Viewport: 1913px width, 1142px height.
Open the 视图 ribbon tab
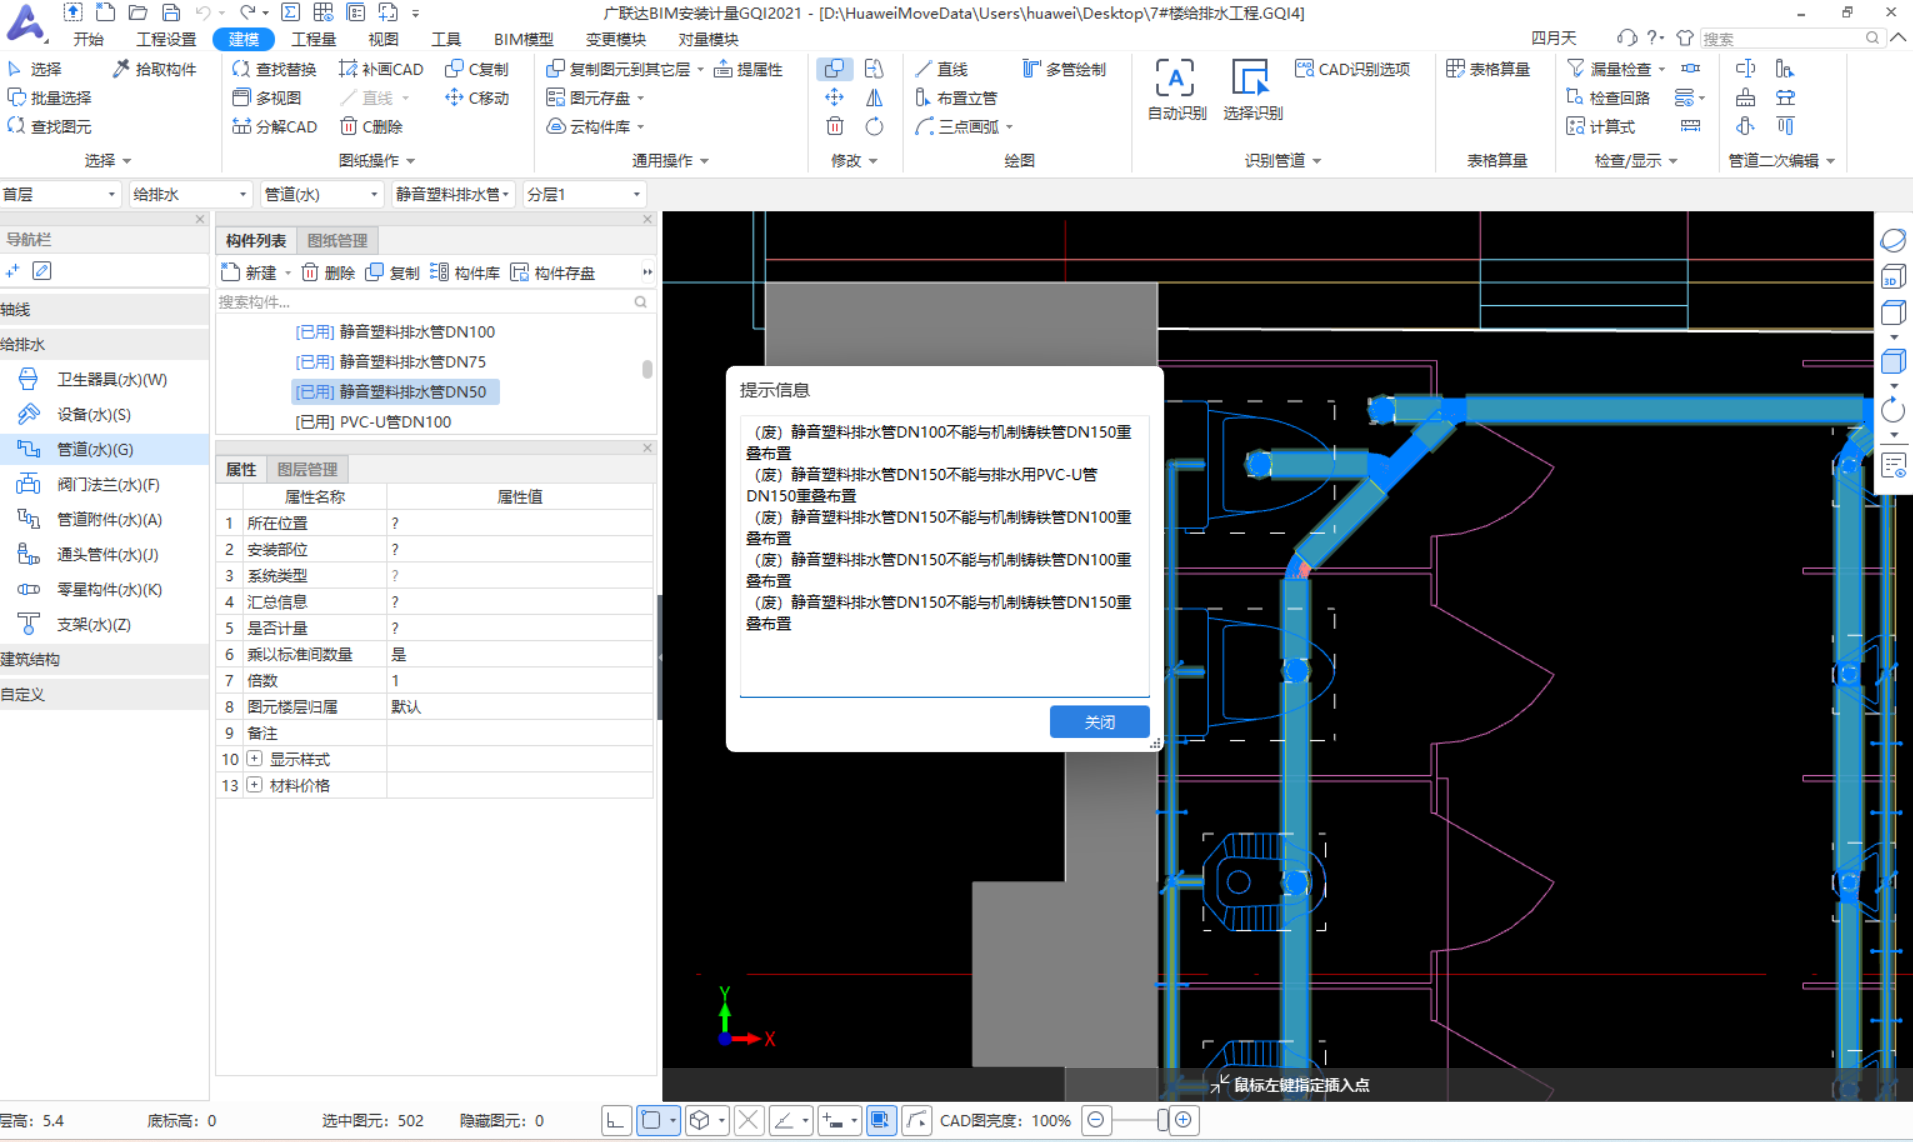pyautogui.click(x=383, y=39)
